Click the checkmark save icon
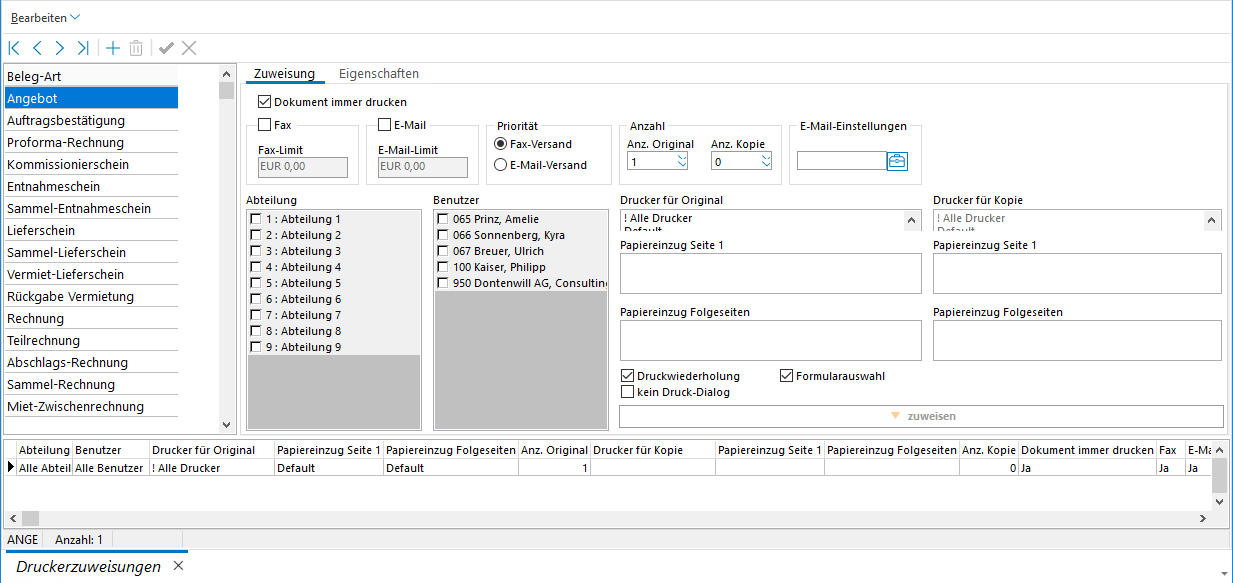 click(x=166, y=48)
